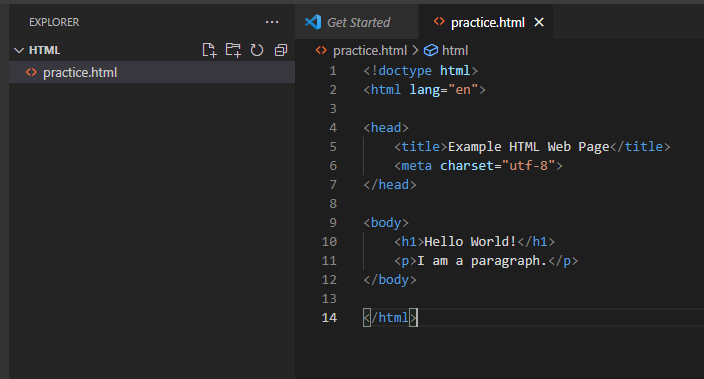This screenshot has height=379, width=704.
Task: Click the "Example HTML Web Page" title text
Action: pyautogui.click(x=528, y=146)
